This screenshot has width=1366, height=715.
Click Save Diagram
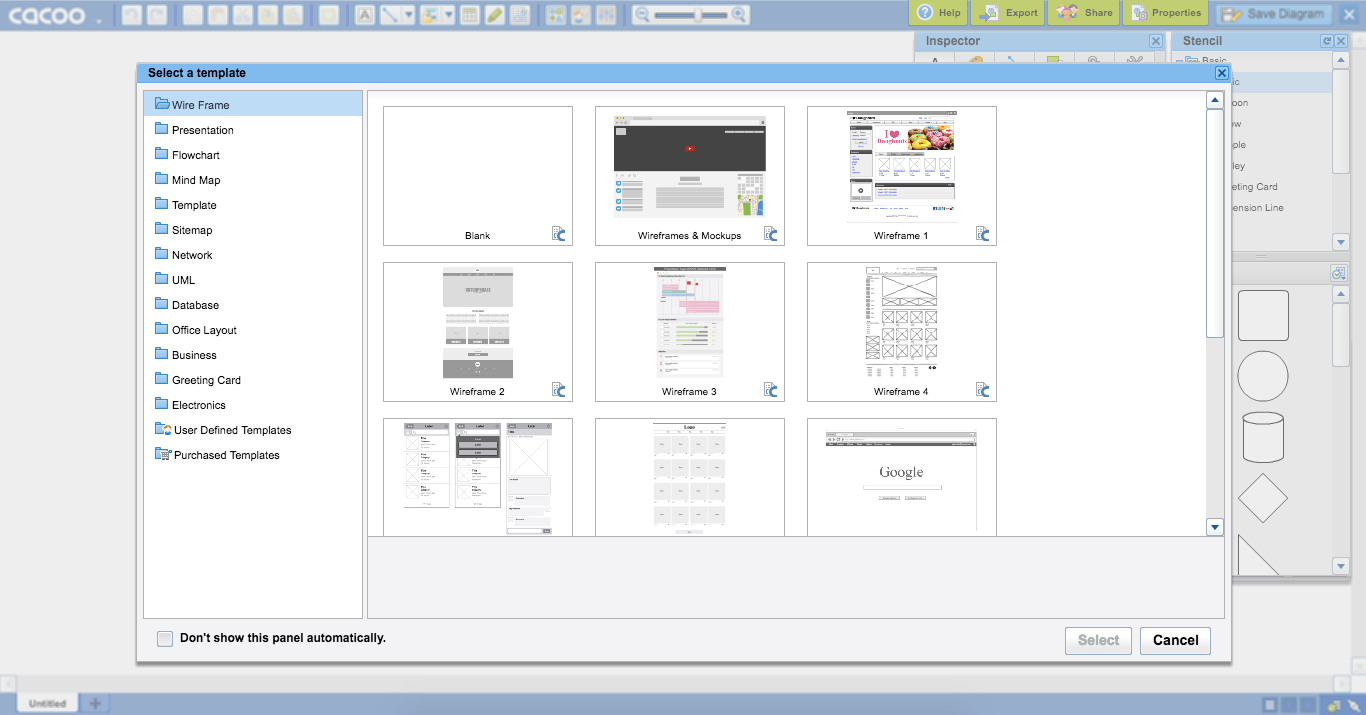tap(1274, 14)
